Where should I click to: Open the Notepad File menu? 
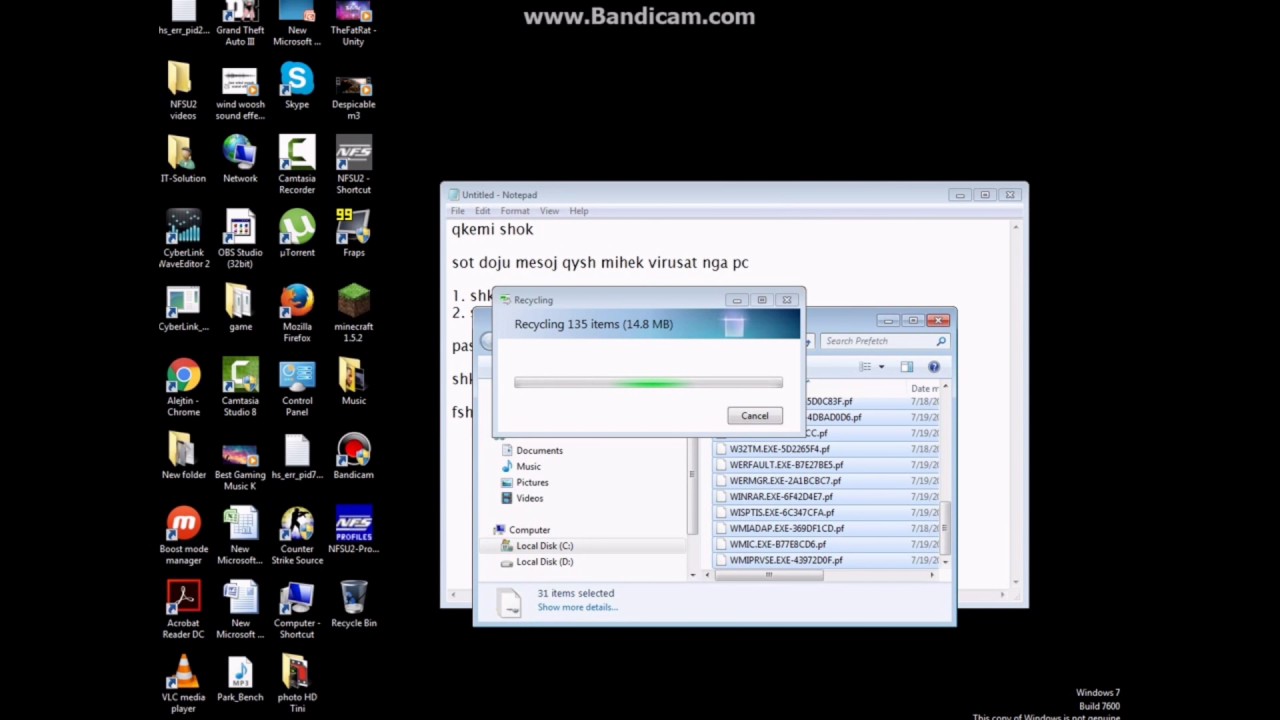click(457, 211)
